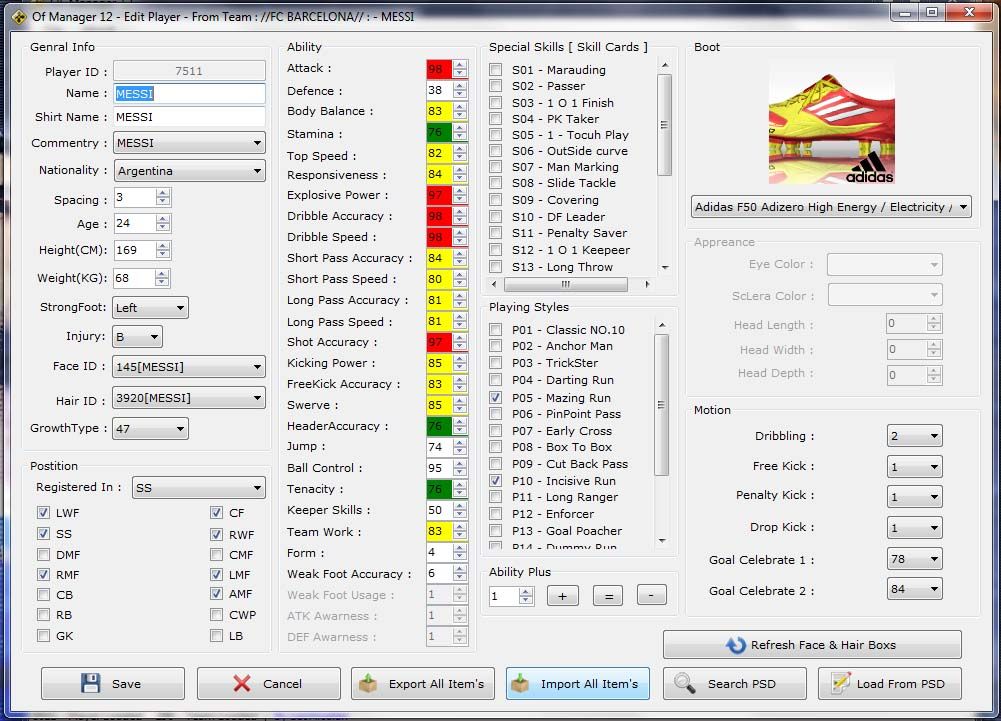Open the Adidas F50 boot selection dropdown

(830, 207)
